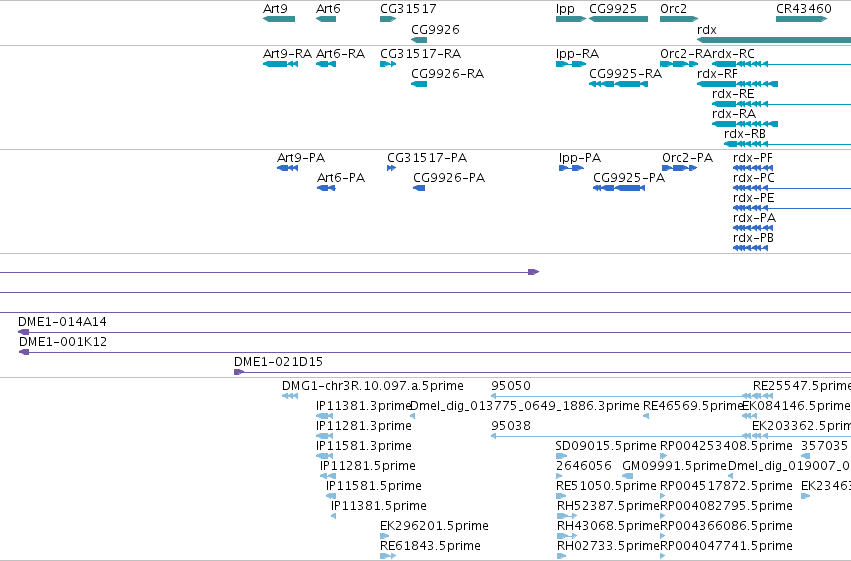
Task: Click the Orc2-RA transcript label
Action: [x=685, y=54]
